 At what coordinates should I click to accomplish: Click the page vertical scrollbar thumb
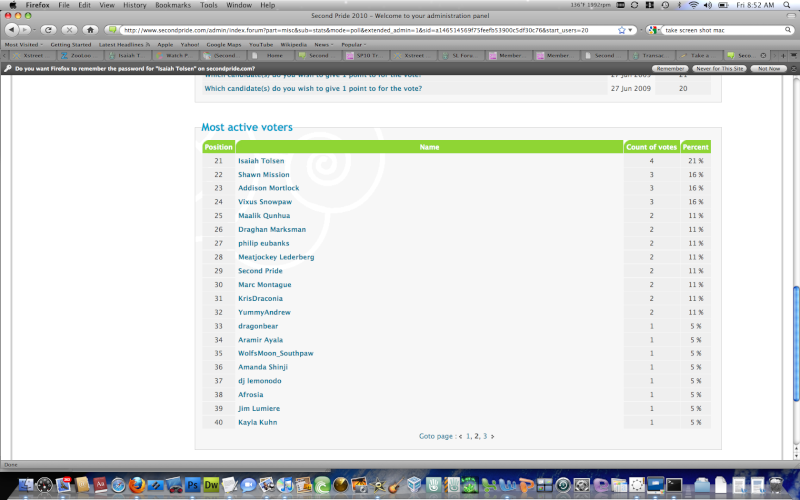coord(796,343)
